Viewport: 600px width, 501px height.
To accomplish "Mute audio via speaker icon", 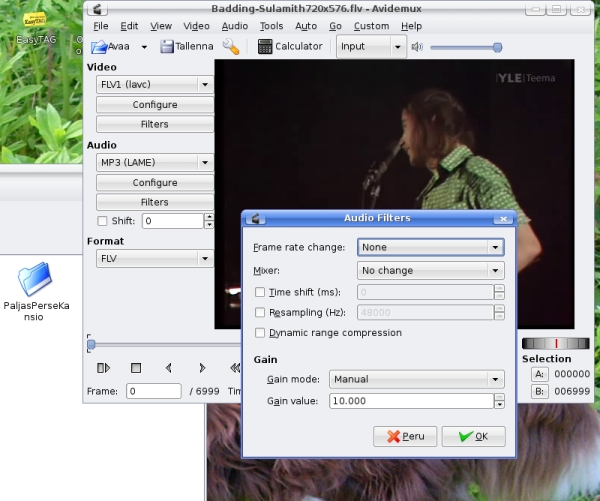I will point(417,47).
